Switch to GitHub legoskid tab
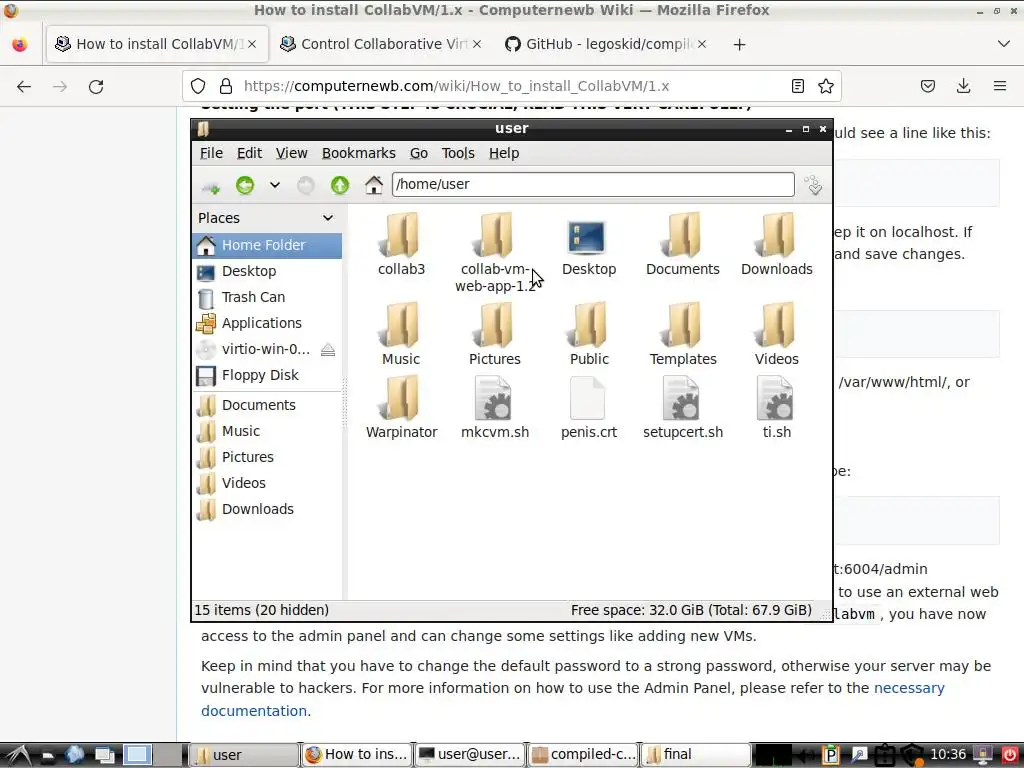Screen dimensions: 1024x768 coord(605,44)
